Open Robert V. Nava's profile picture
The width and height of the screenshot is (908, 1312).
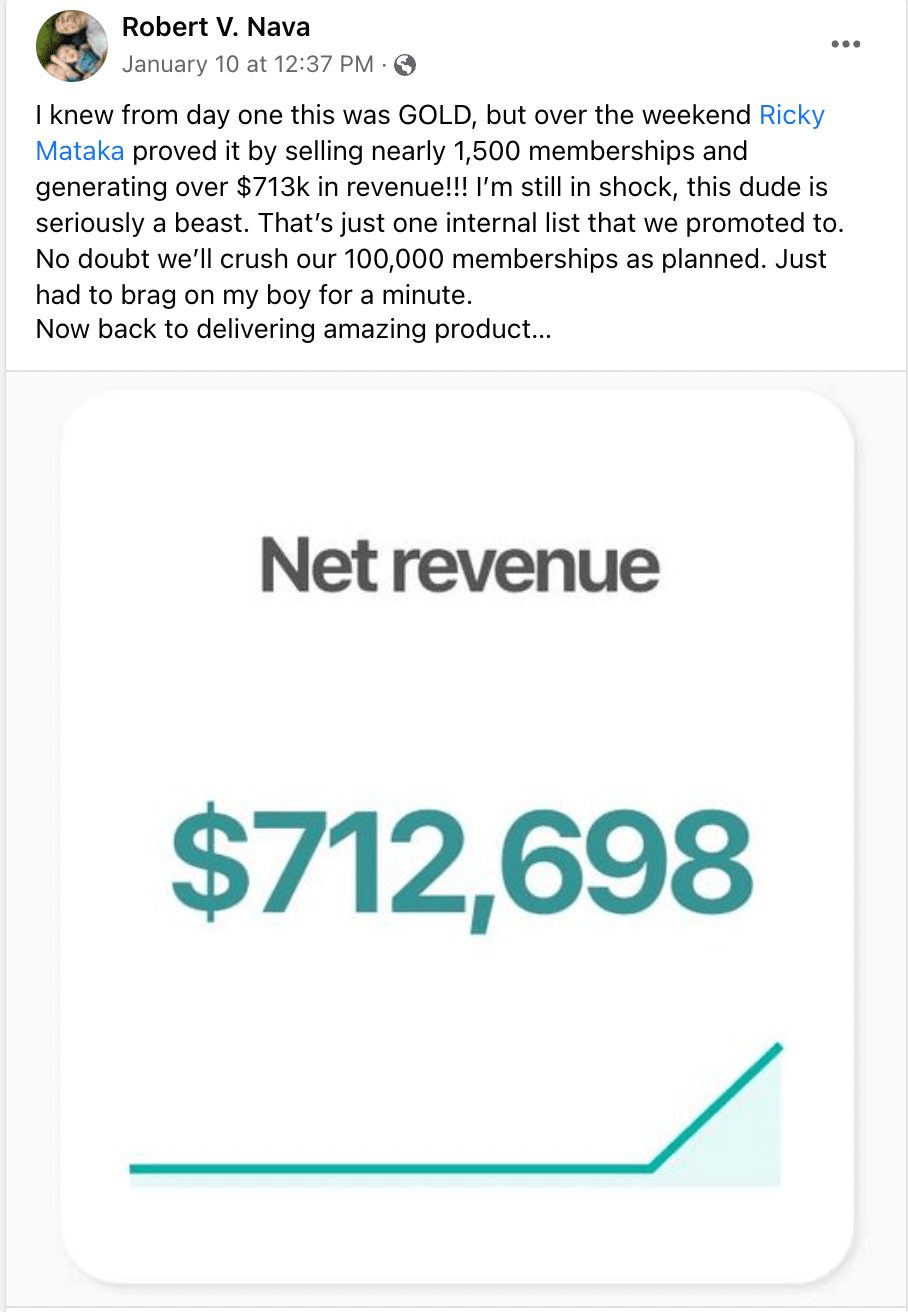pyautogui.click(x=72, y=46)
